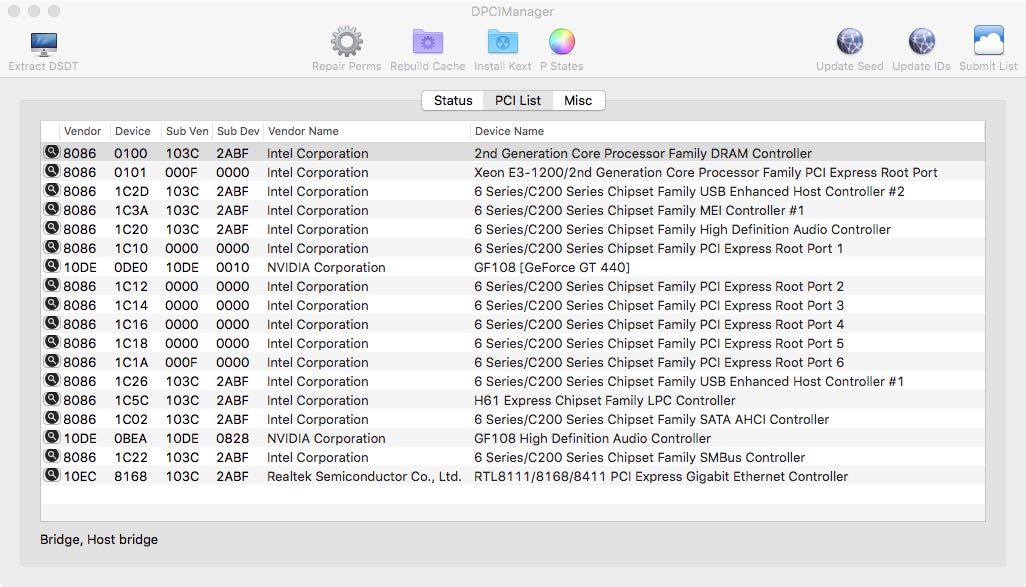Select the vendor ID 10EC cell

point(80,476)
